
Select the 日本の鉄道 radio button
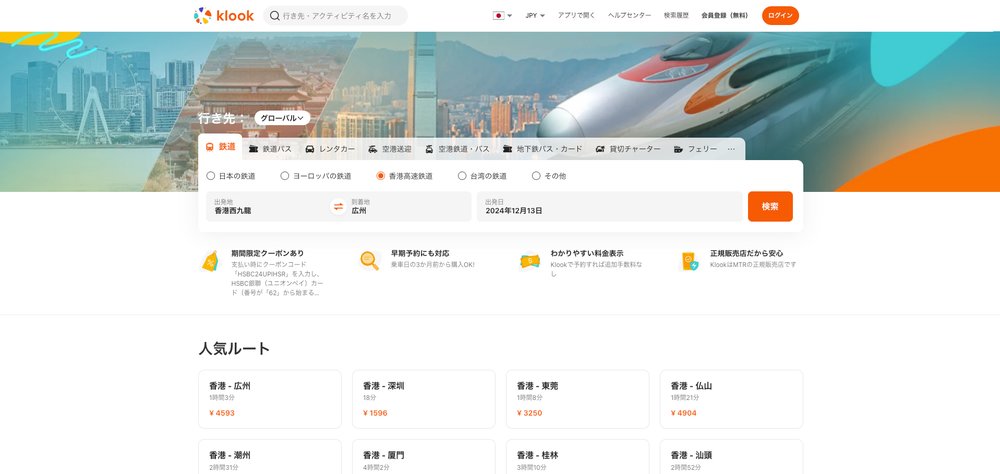[210, 176]
